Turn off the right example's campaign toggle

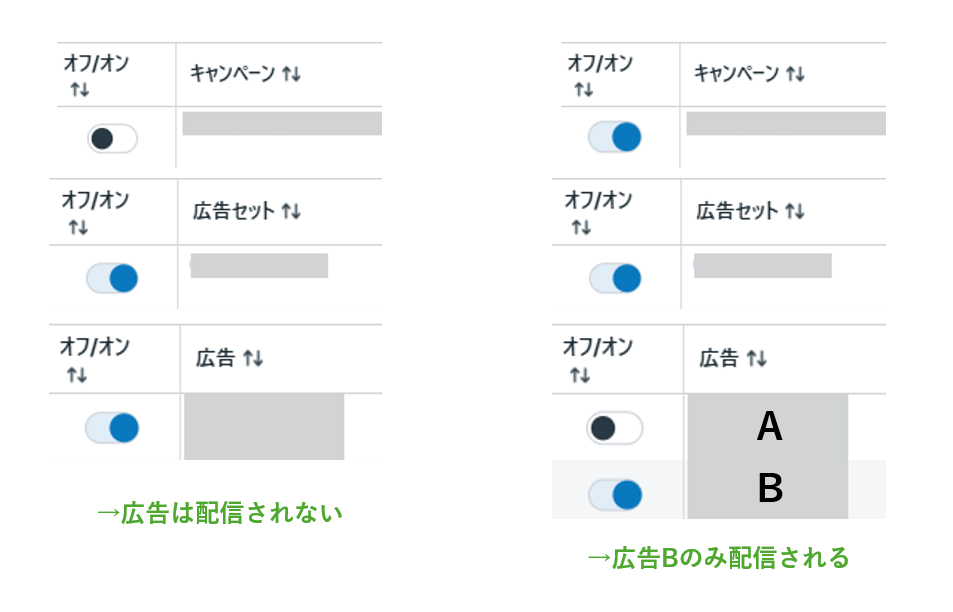tap(614, 137)
